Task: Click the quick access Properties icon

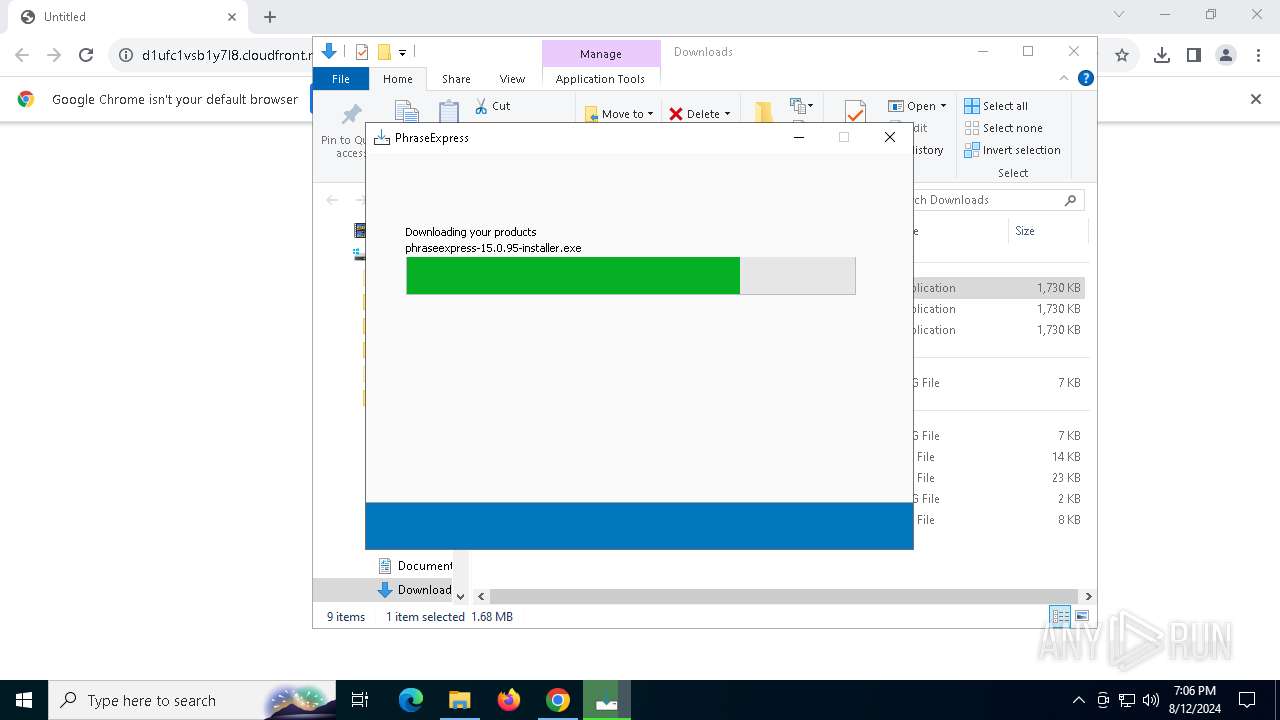Action: click(x=362, y=52)
